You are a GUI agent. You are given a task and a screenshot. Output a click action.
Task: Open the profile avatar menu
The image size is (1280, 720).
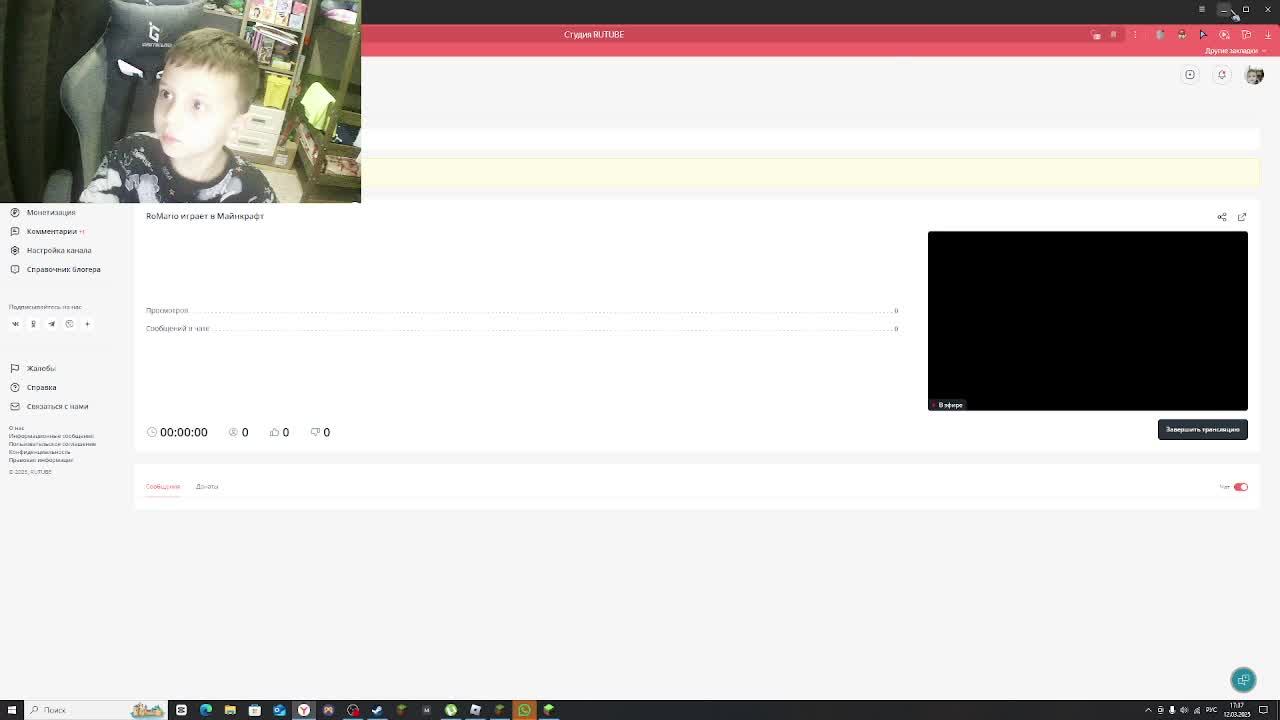[x=1254, y=75]
